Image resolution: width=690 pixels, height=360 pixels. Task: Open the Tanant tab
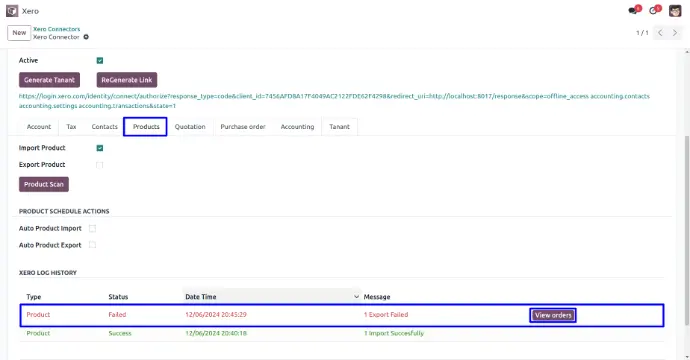(x=339, y=127)
